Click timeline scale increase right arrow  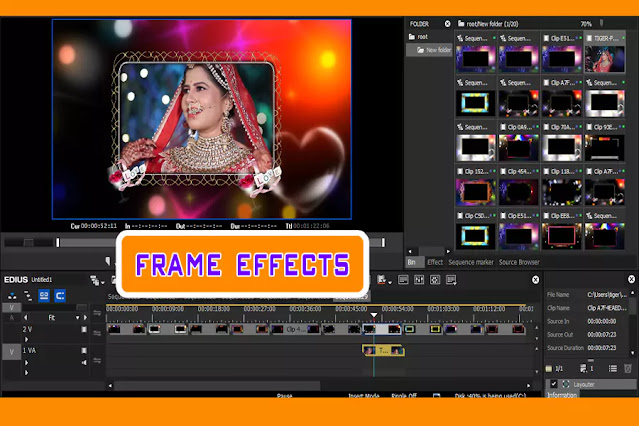(x=85, y=317)
